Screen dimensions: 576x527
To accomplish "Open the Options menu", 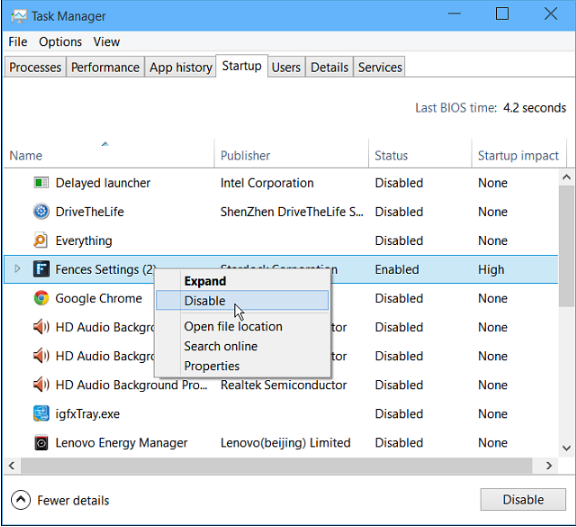I will (x=60, y=42).
